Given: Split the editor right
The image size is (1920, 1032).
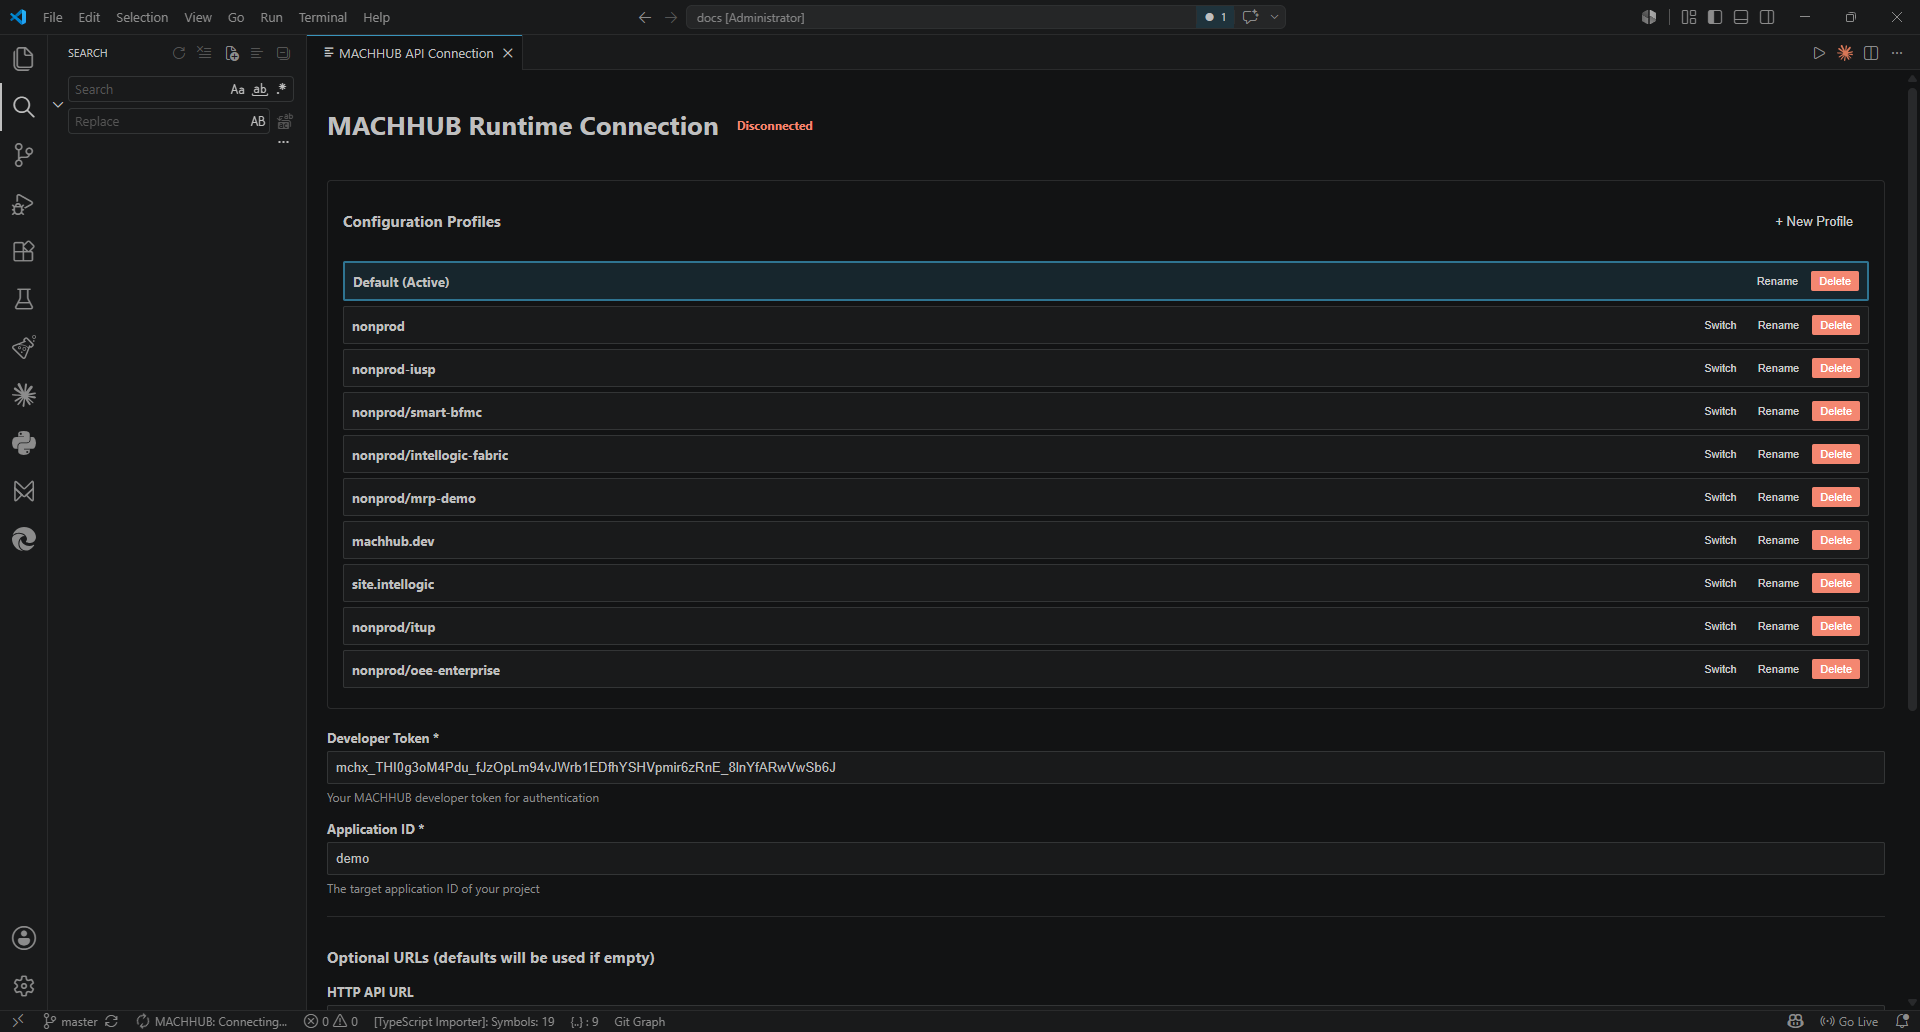Looking at the screenshot, I should tap(1871, 53).
